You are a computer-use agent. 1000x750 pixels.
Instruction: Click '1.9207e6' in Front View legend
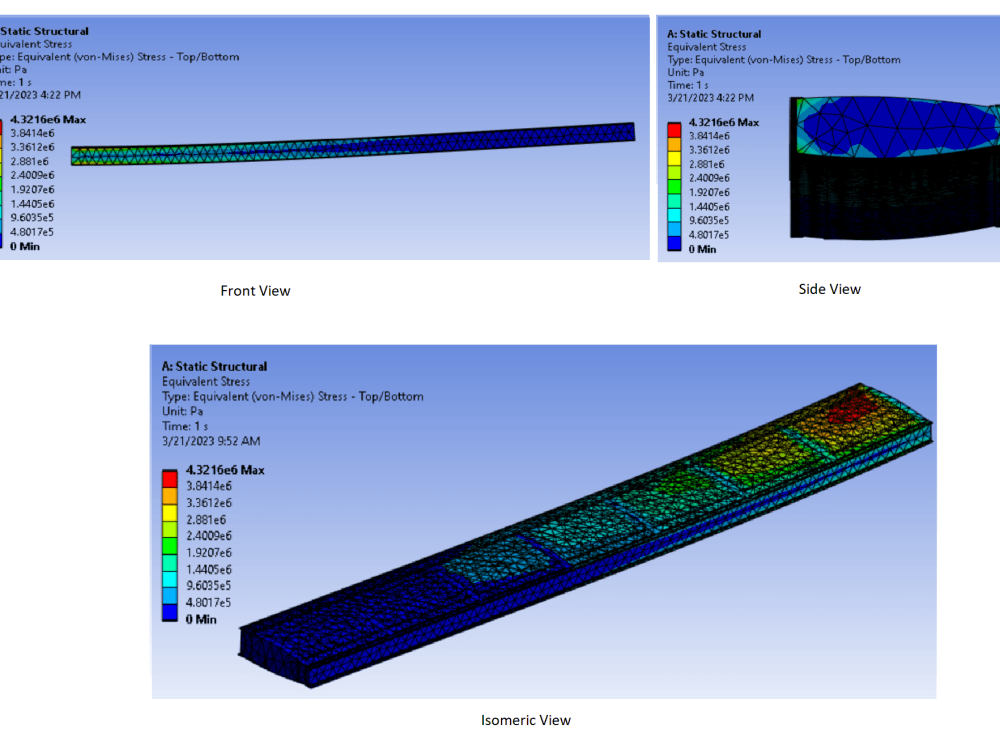32,189
